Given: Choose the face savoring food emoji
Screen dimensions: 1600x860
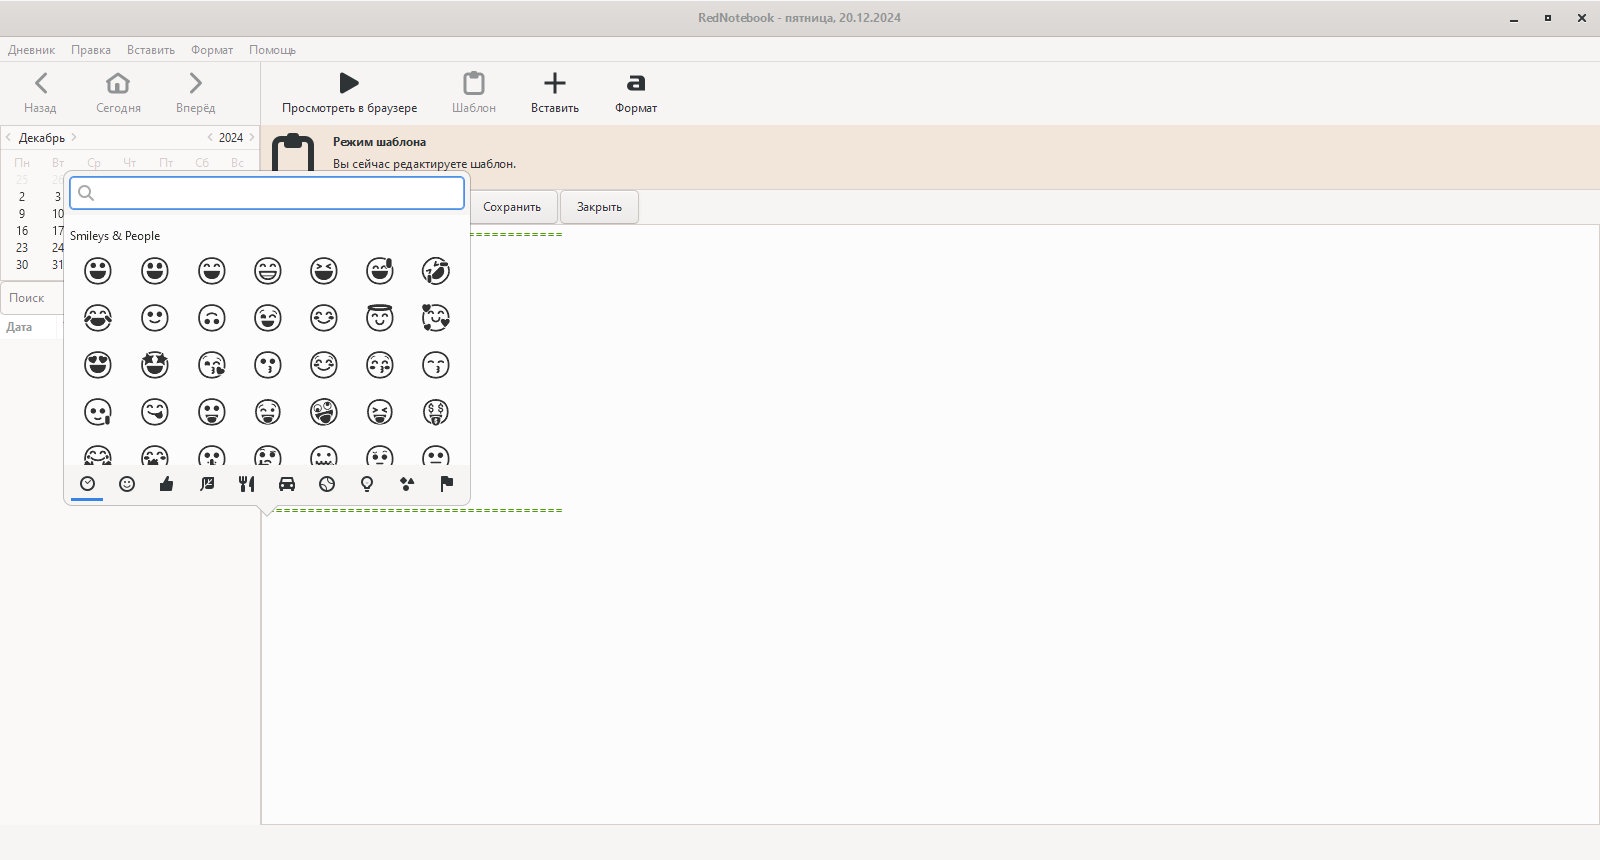Looking at the screenshot, I should pyautogui.click(x=154, y=412).
